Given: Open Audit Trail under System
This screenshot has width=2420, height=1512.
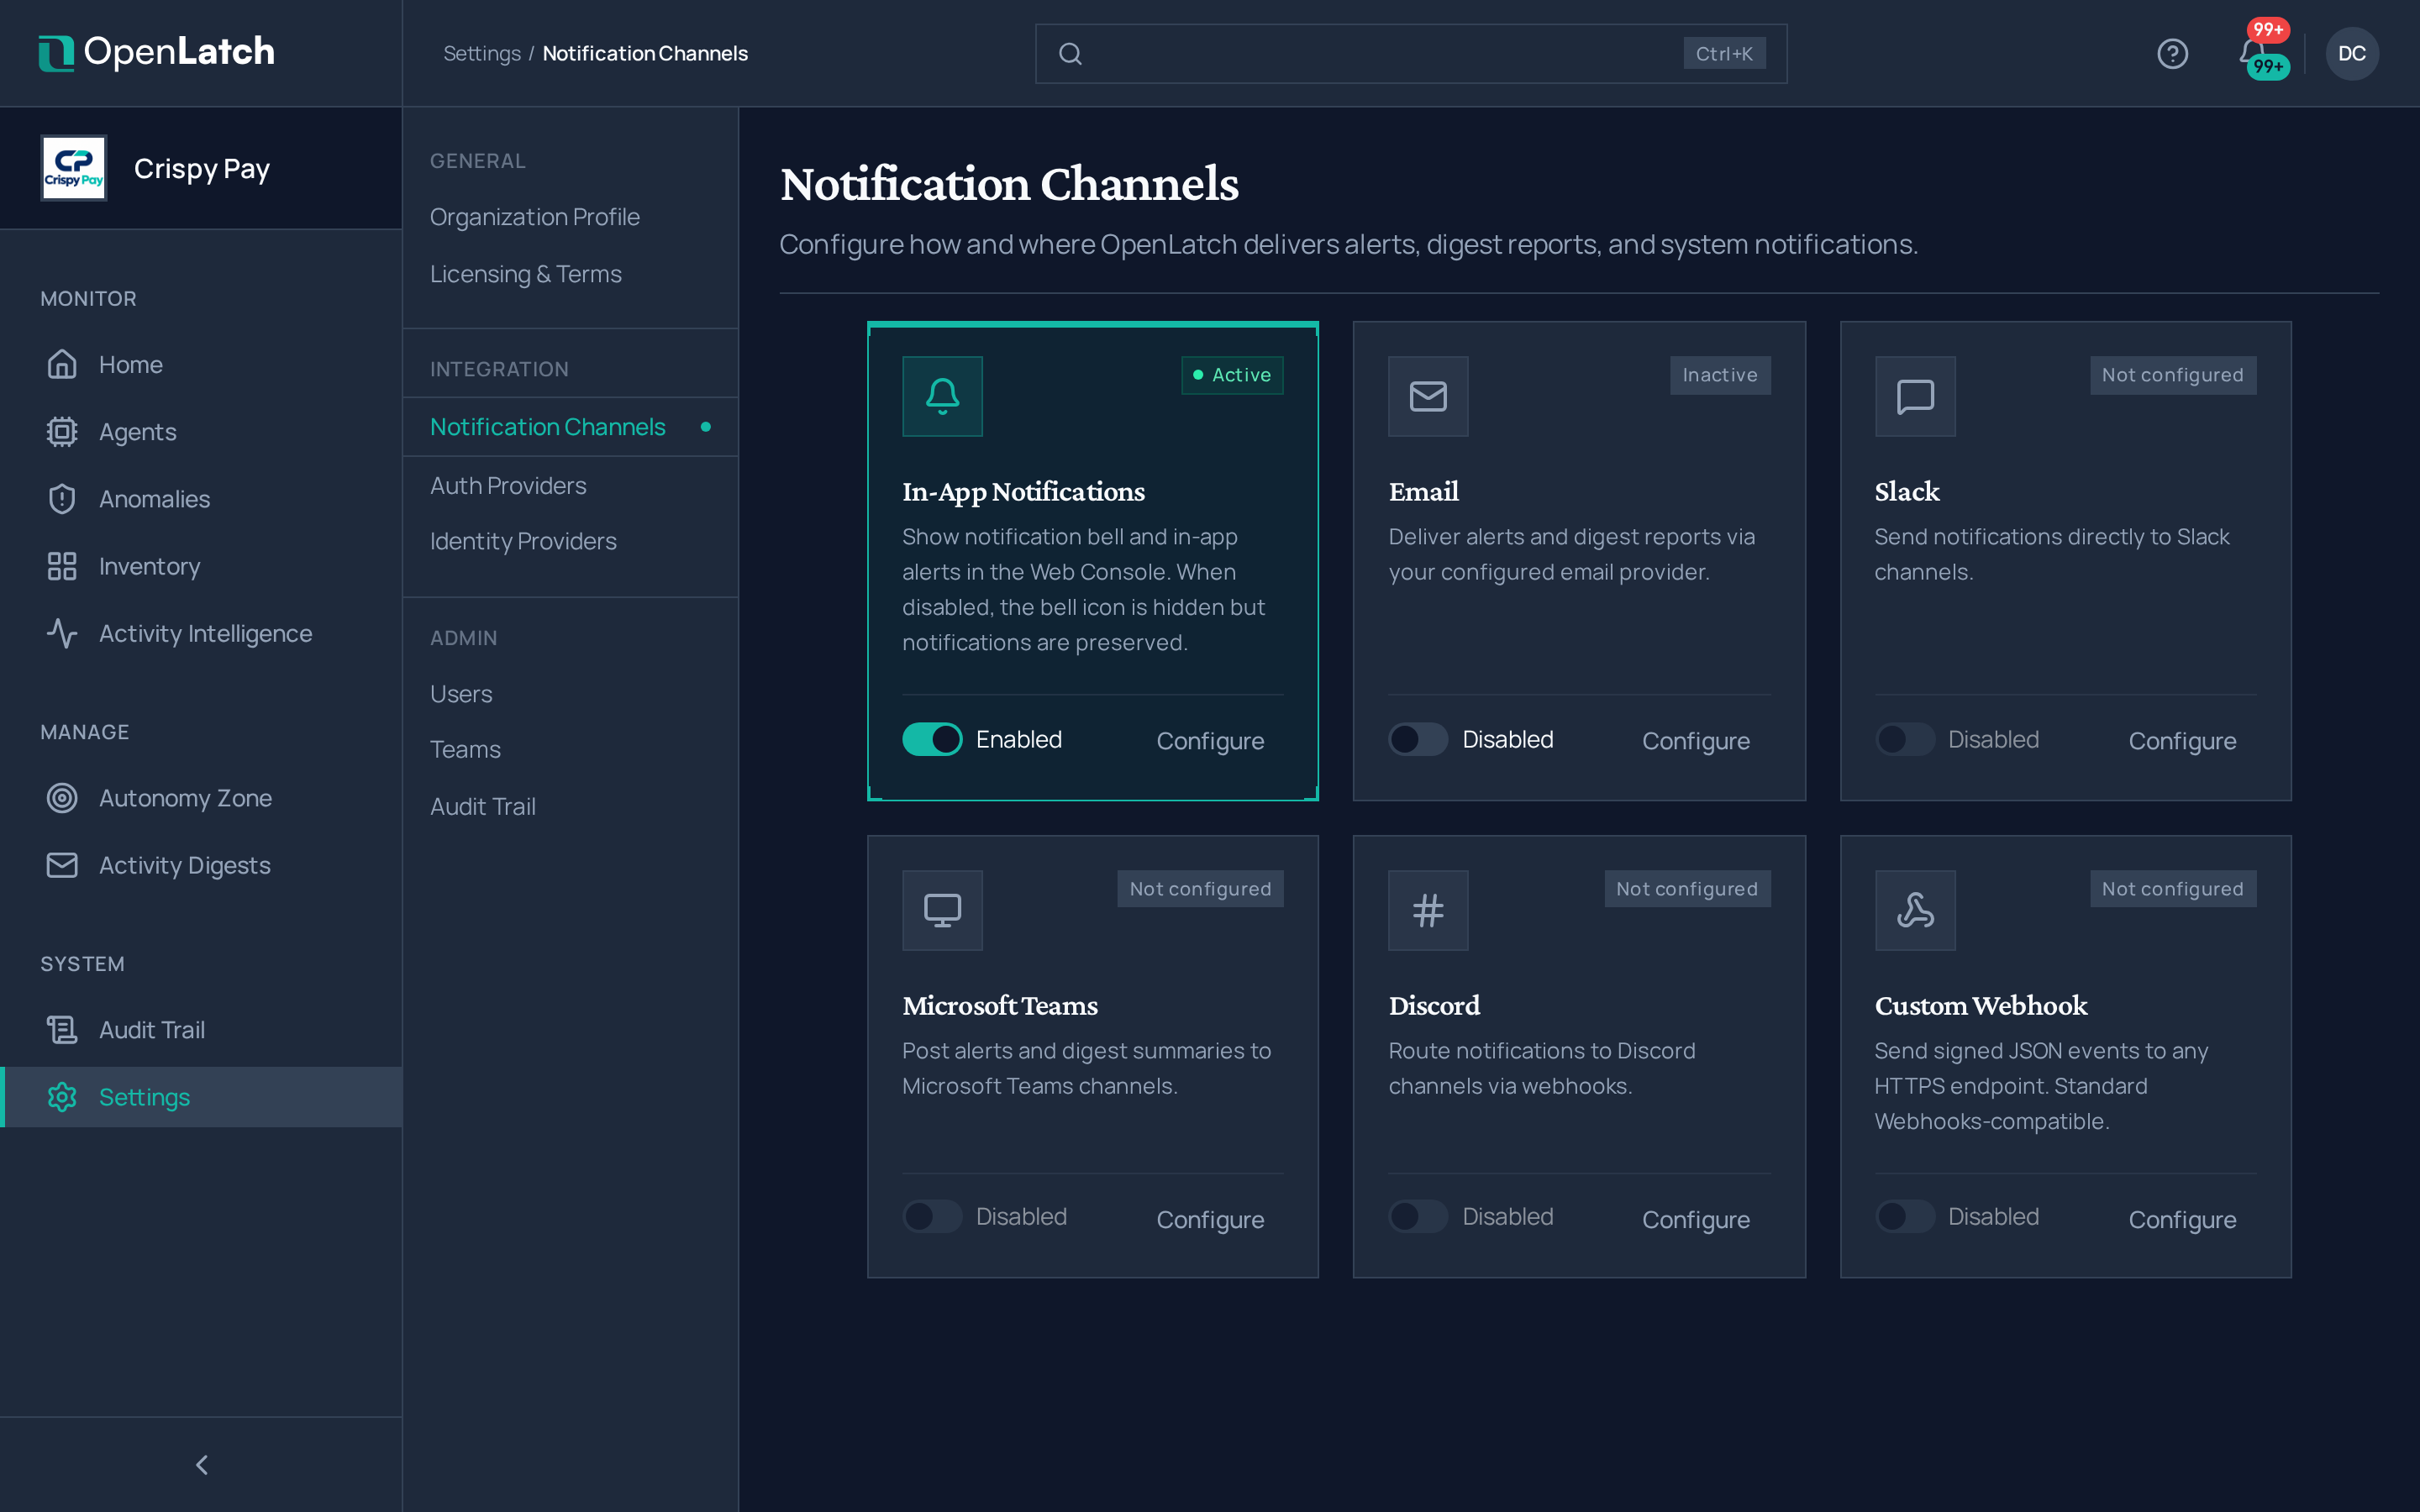Looking at the screenshot, I should (201, 1030).
